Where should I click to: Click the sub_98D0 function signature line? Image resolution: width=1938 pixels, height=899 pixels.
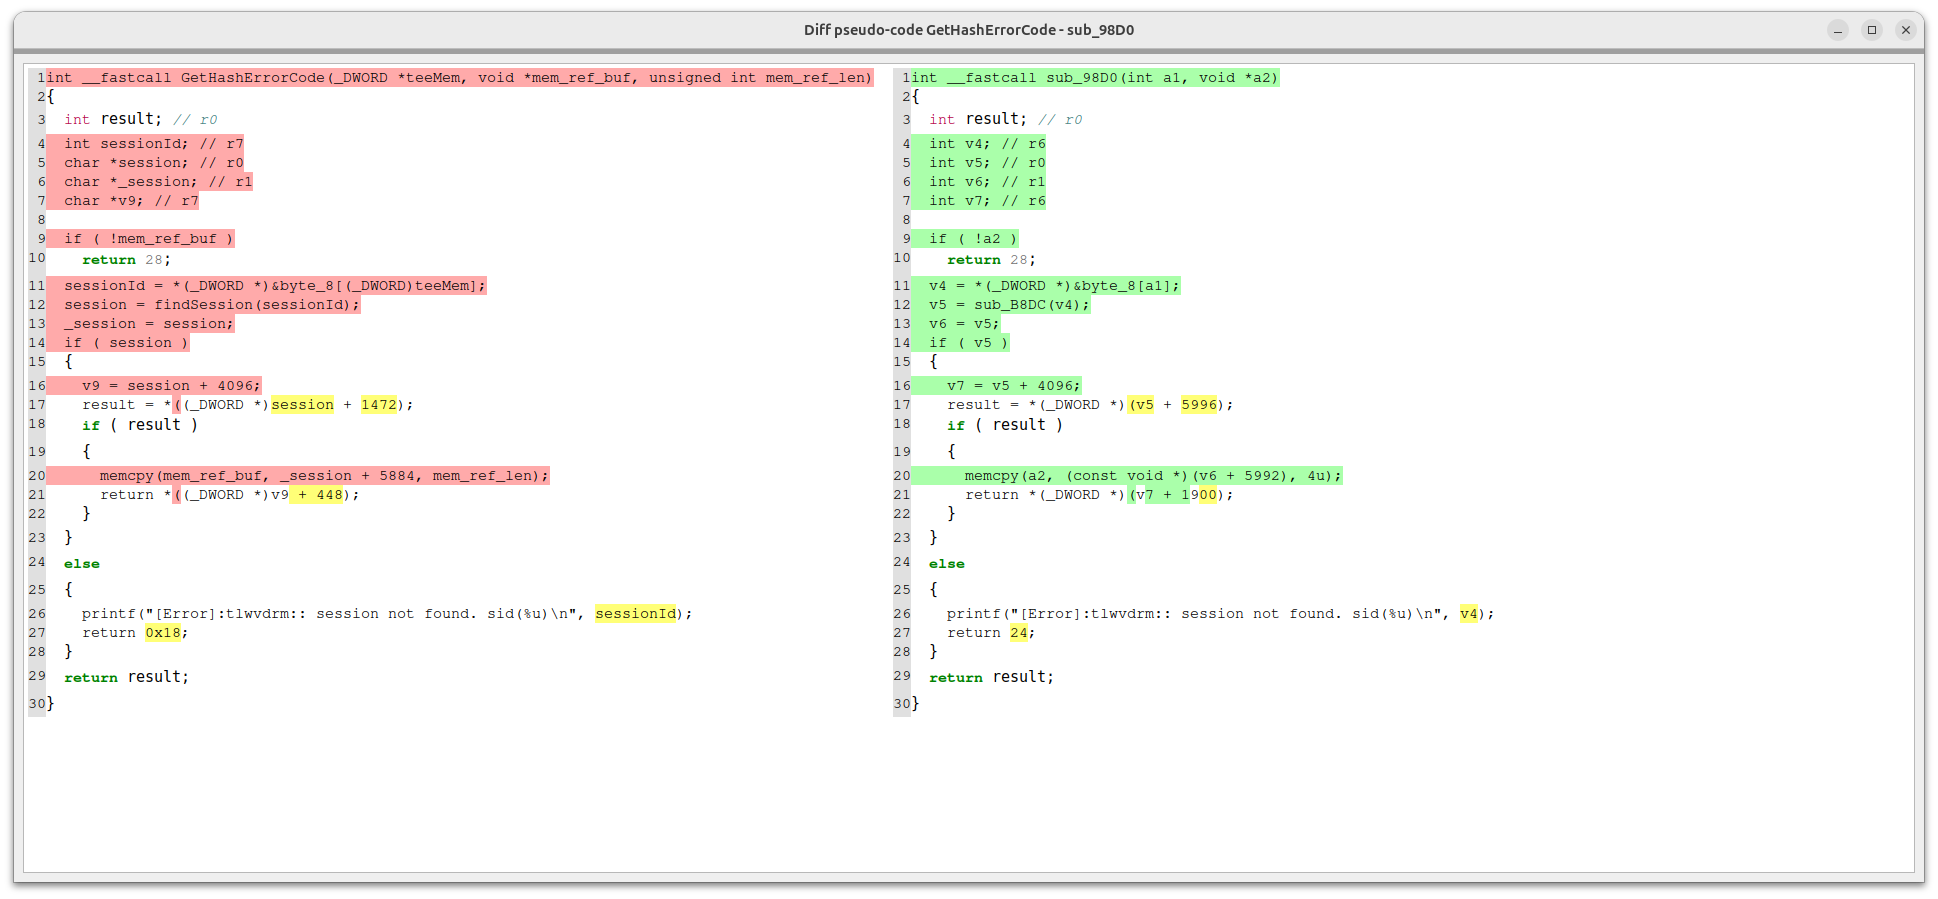(1095, 78)
